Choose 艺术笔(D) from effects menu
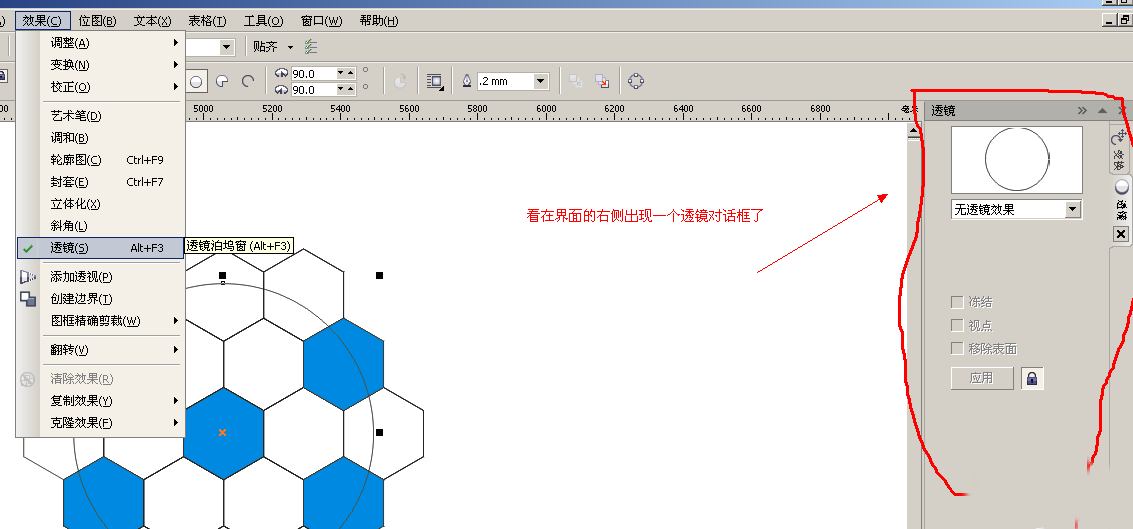 100,116
